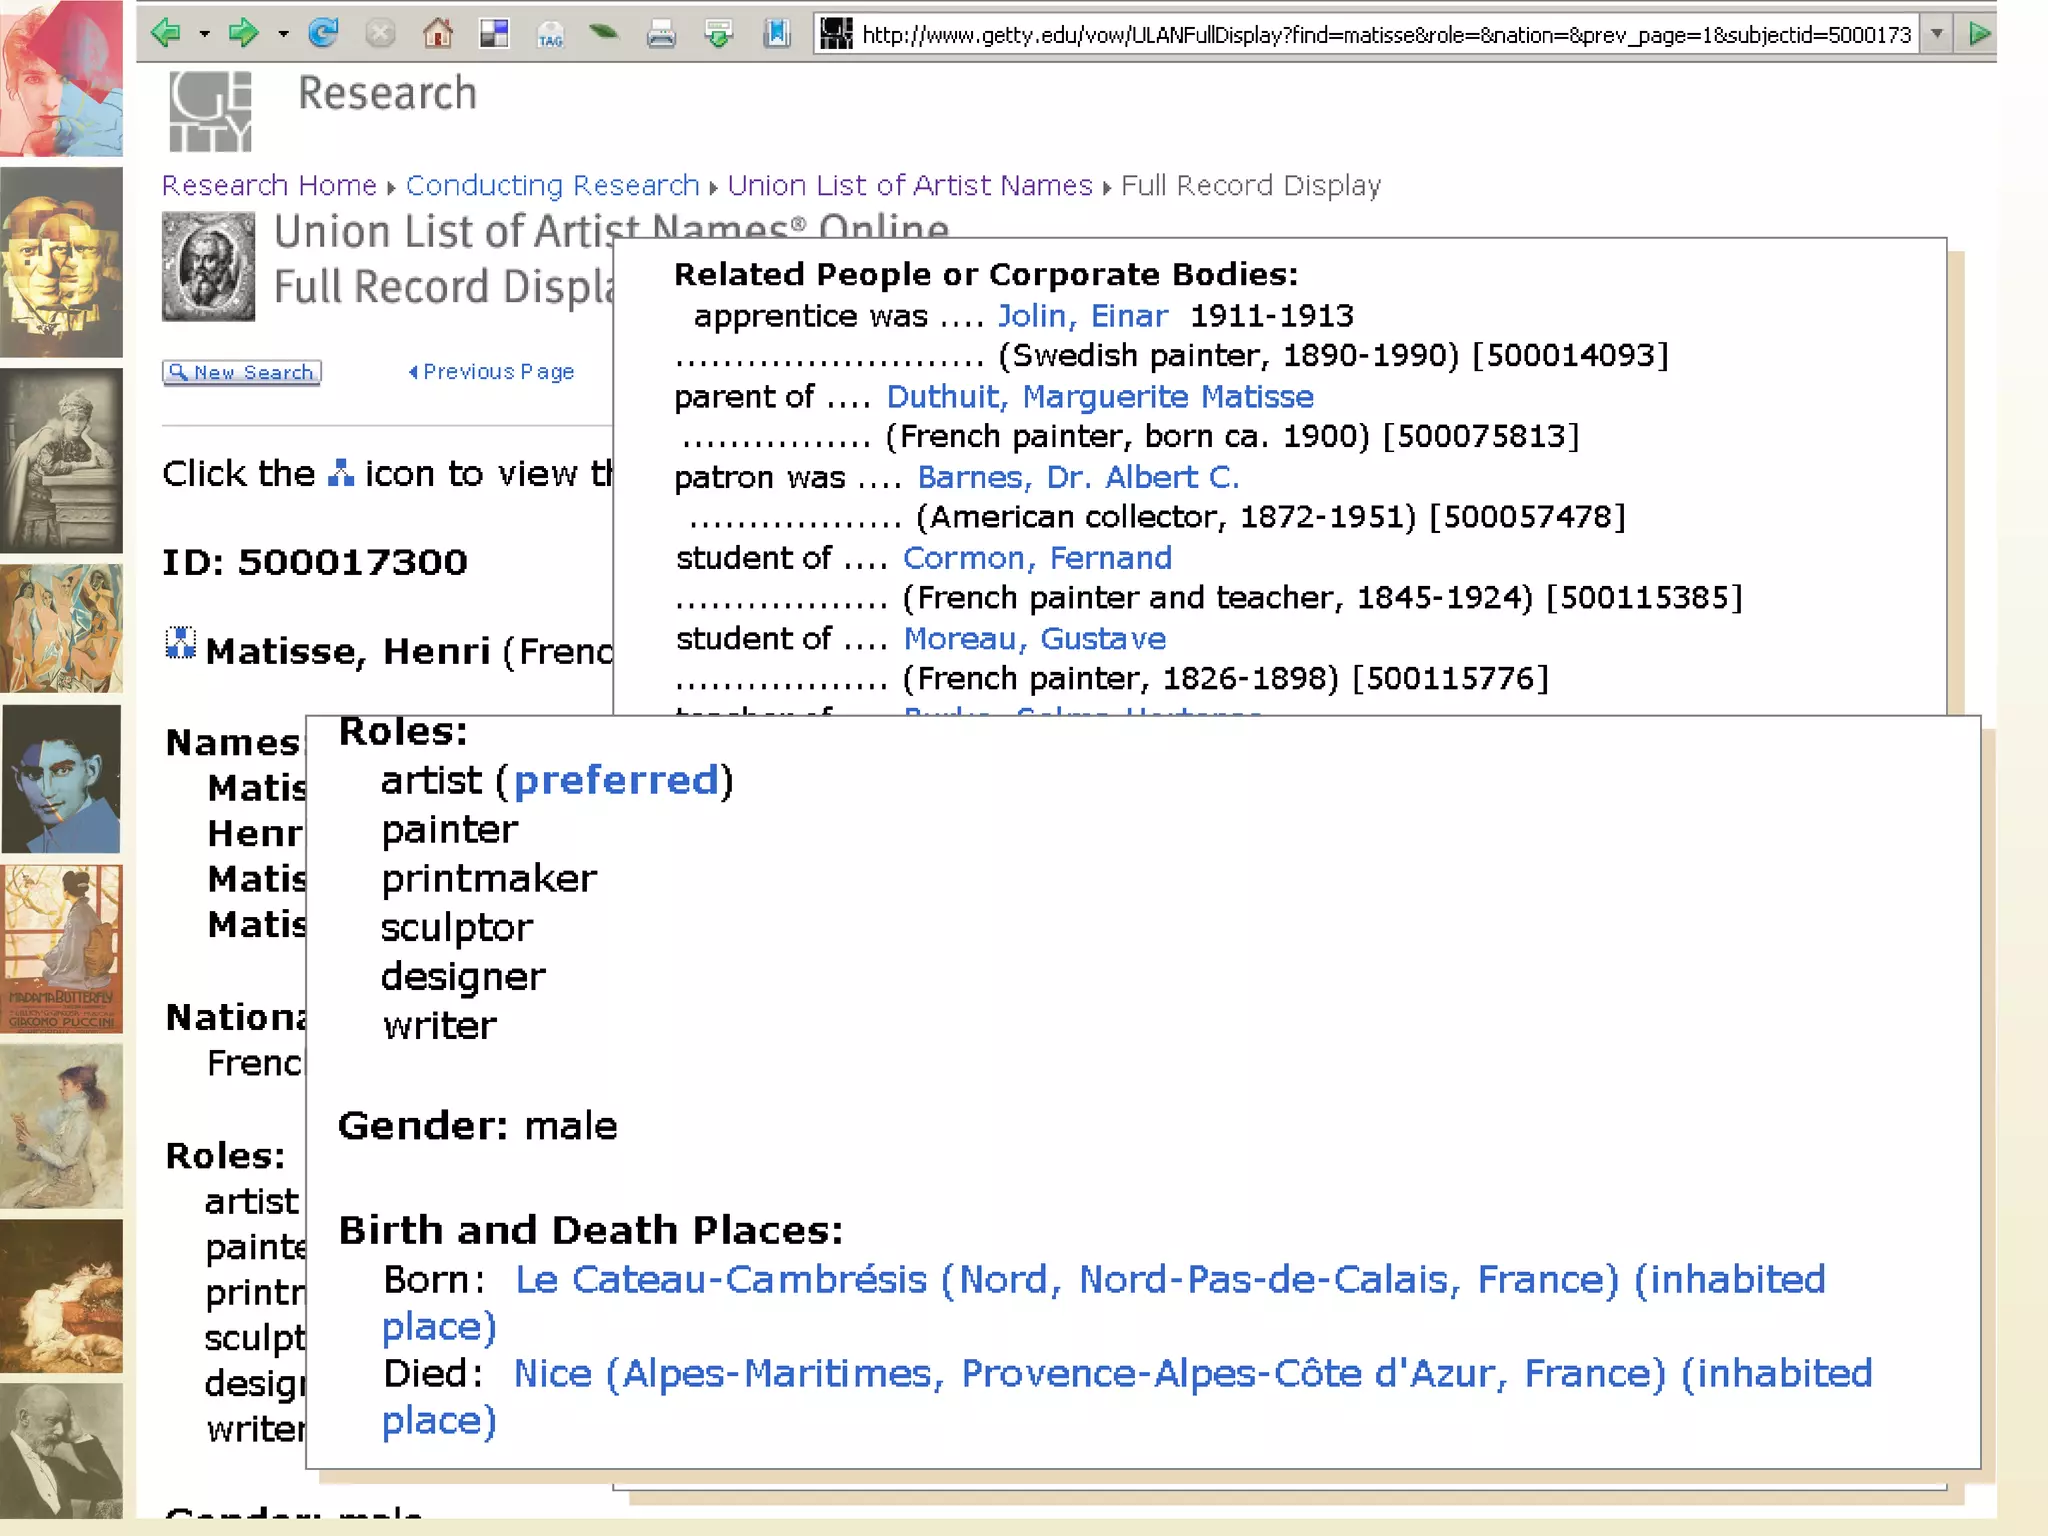Click the TAG icon in toolbar
The height and width of the screenshot is (1536, 2048).
pos(550,35)
